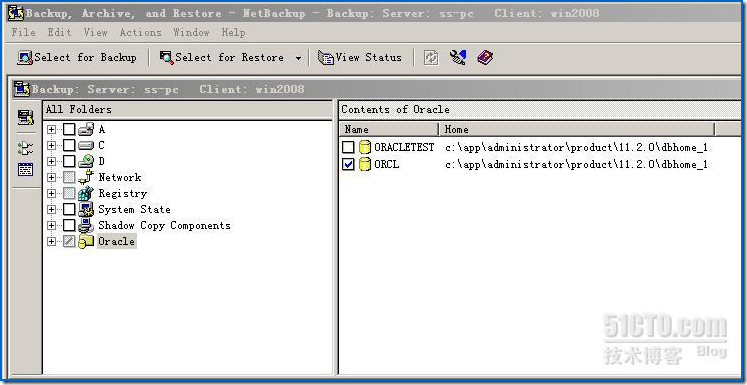The image size is (747, 385).
Task: Check the ORACLETEST checkbox
Action: (349, 147)
